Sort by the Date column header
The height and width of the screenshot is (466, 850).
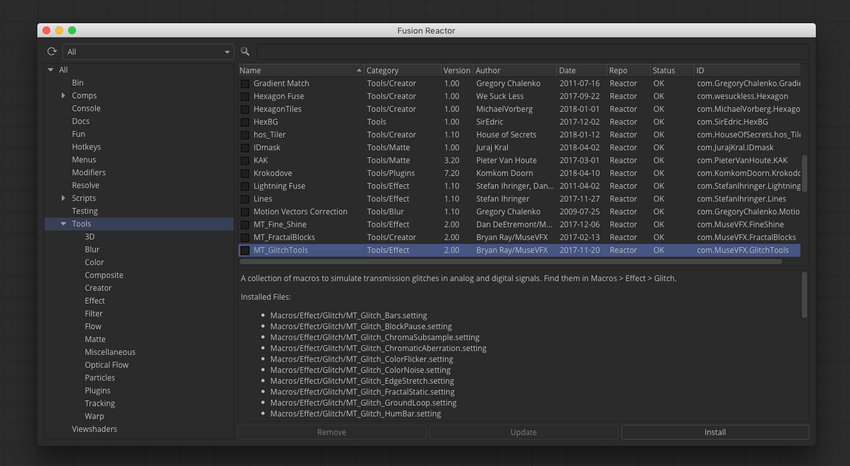point(582,70)
